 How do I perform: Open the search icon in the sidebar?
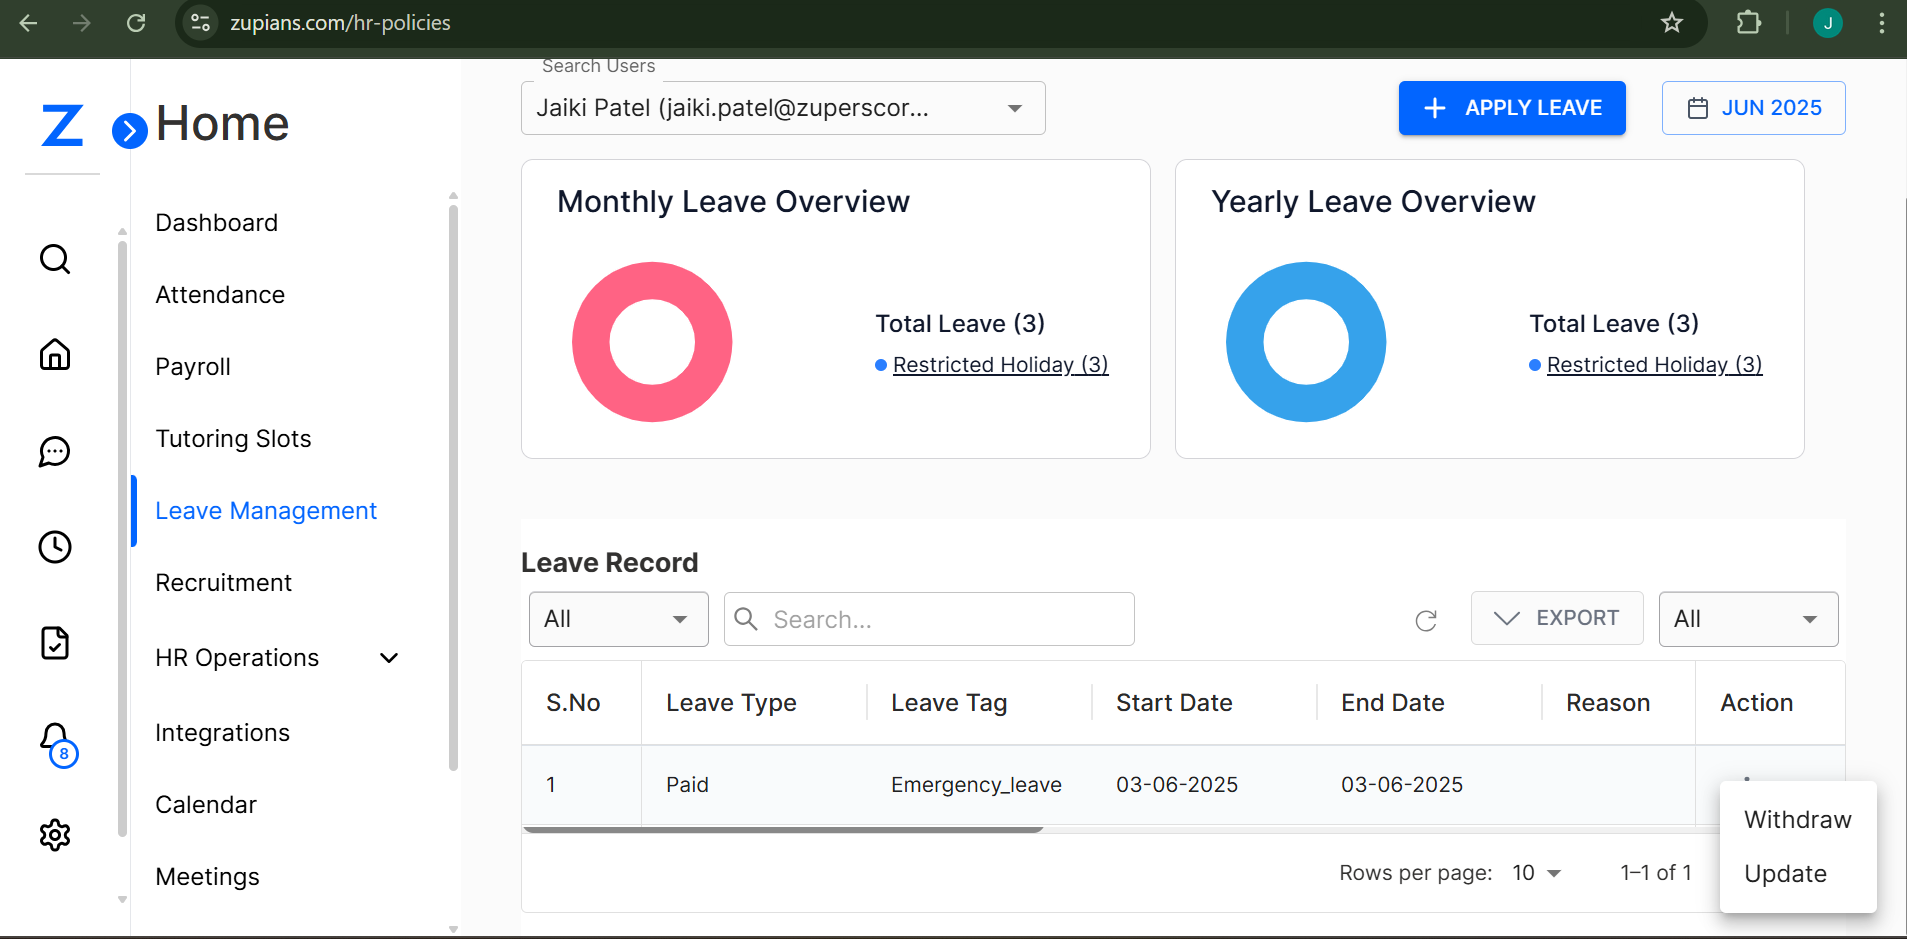54,259
